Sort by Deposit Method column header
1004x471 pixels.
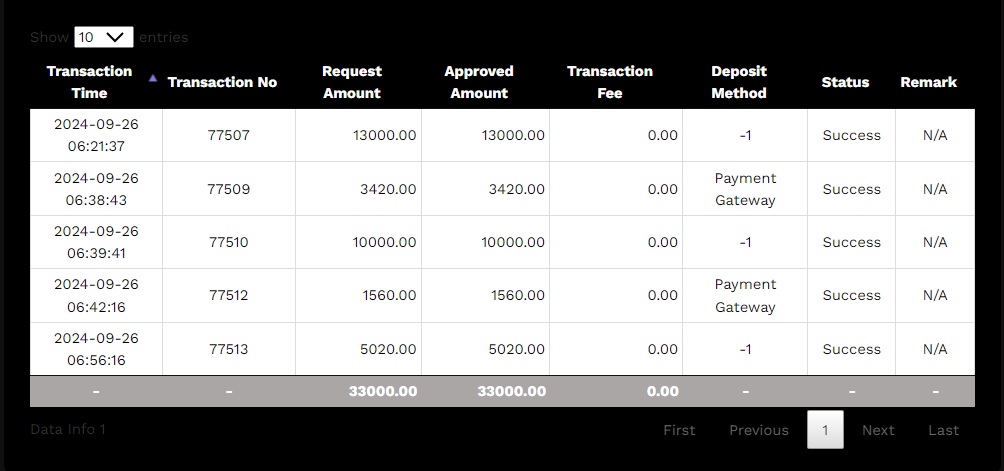(739, 82)
